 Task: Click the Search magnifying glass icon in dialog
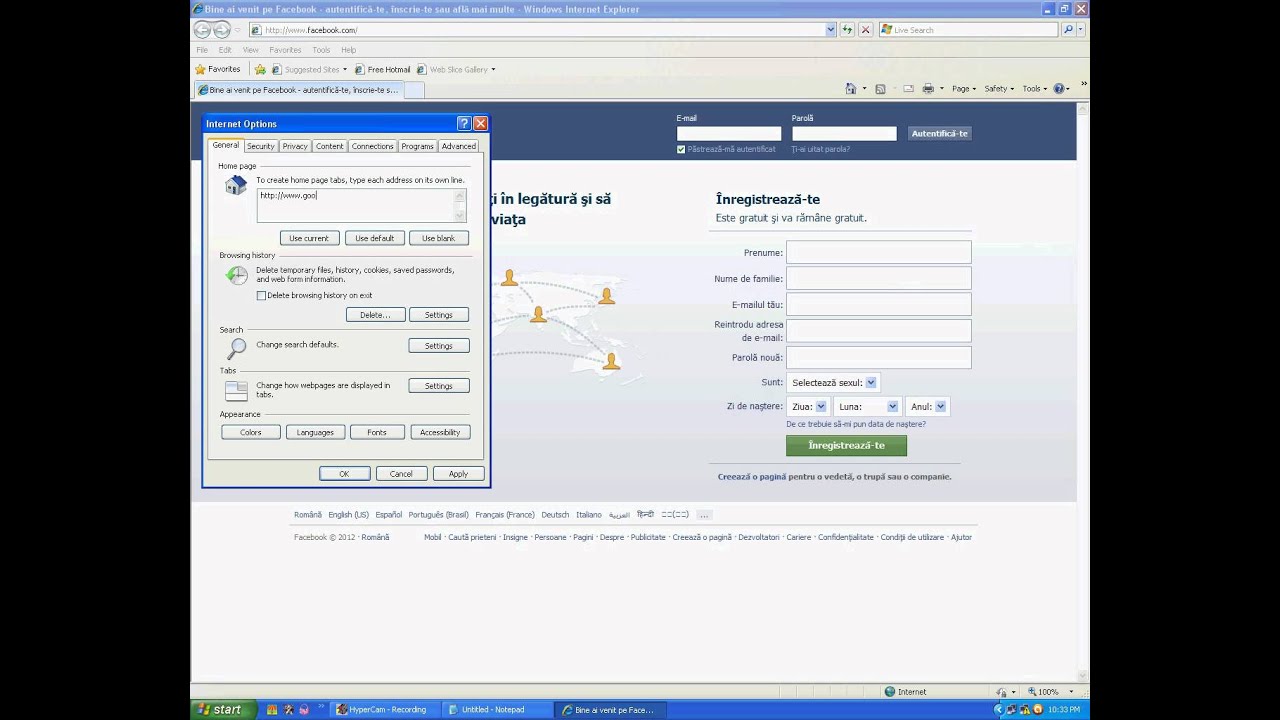point(236,348)
